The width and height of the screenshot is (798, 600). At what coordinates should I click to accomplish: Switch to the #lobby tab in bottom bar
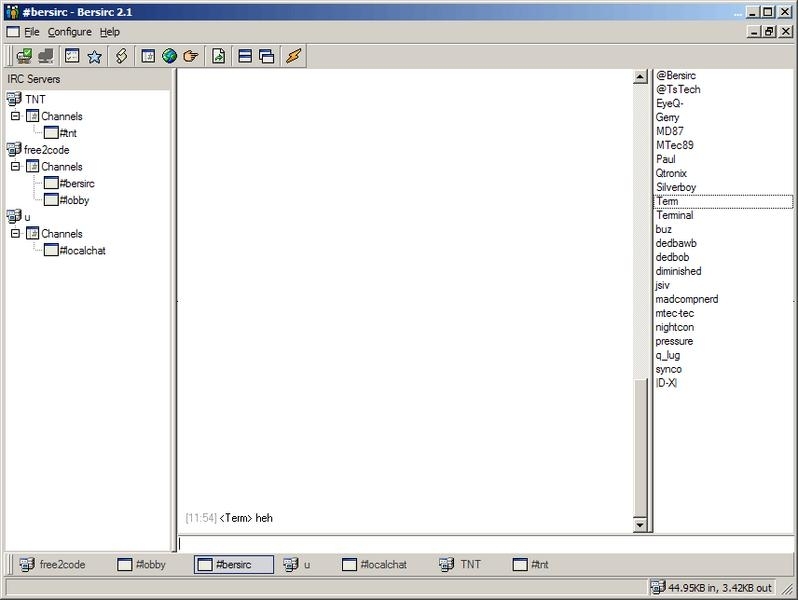(141, 564)
